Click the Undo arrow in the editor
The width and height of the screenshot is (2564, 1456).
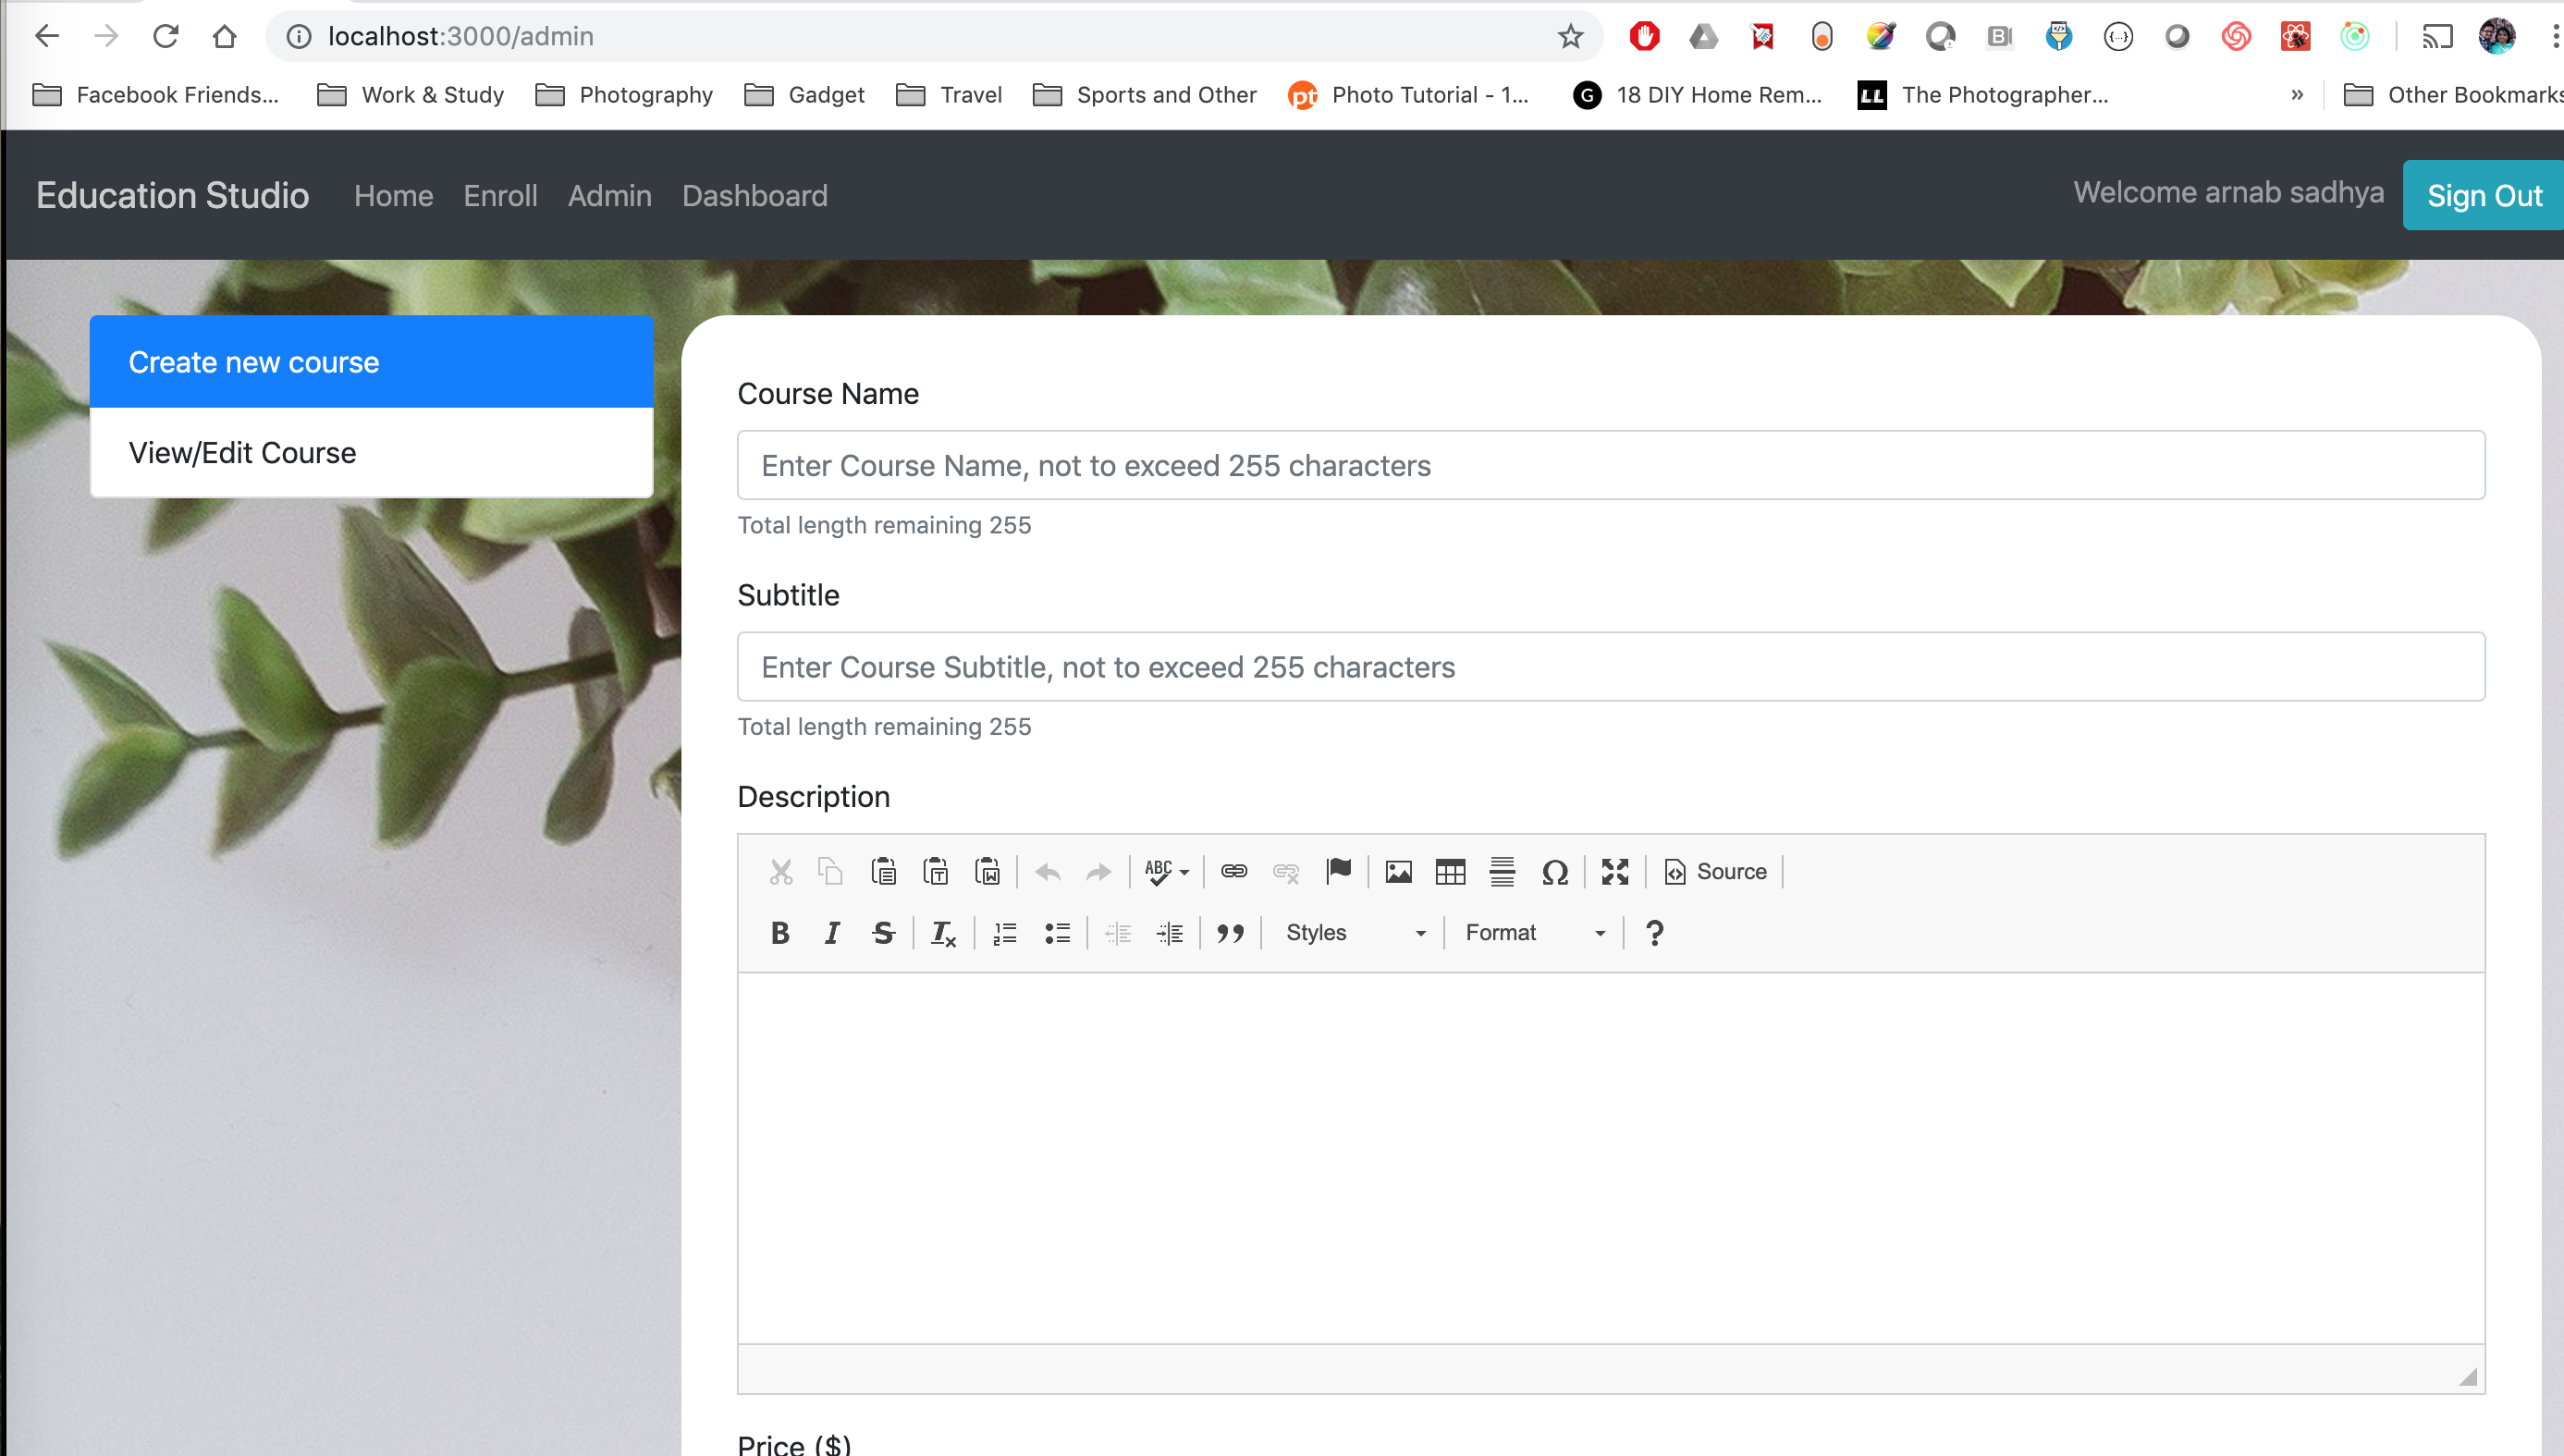1047,871
